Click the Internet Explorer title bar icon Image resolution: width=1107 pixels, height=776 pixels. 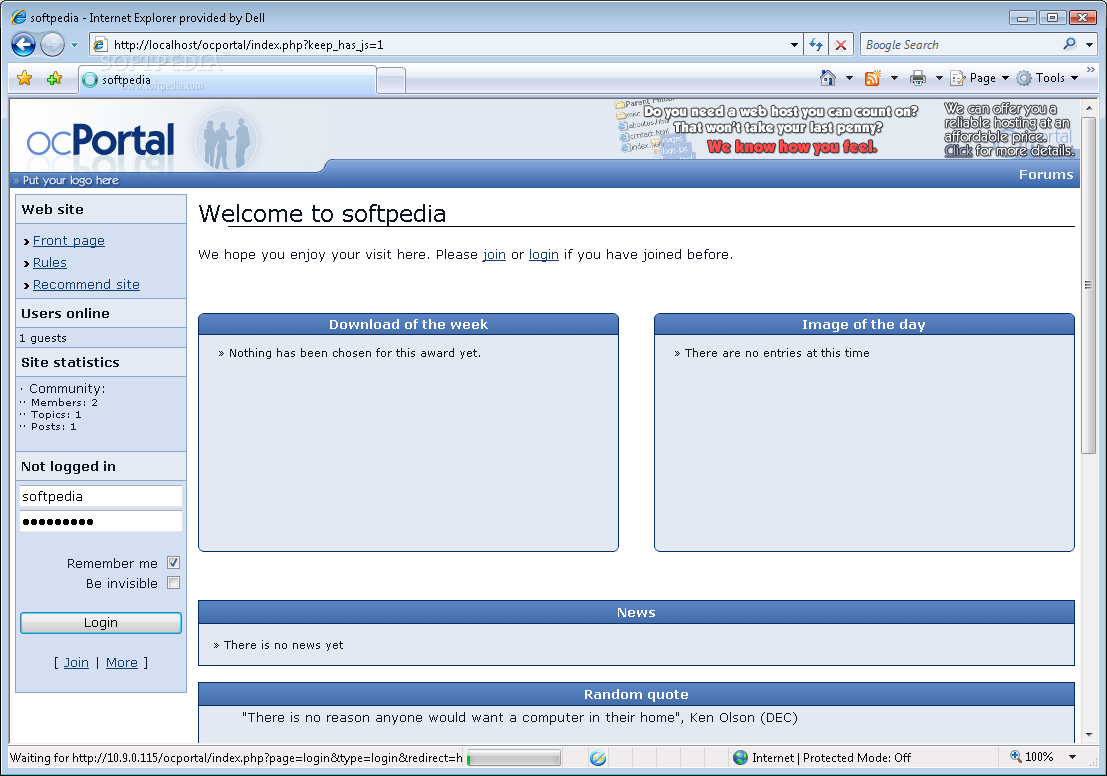(19, 17)
